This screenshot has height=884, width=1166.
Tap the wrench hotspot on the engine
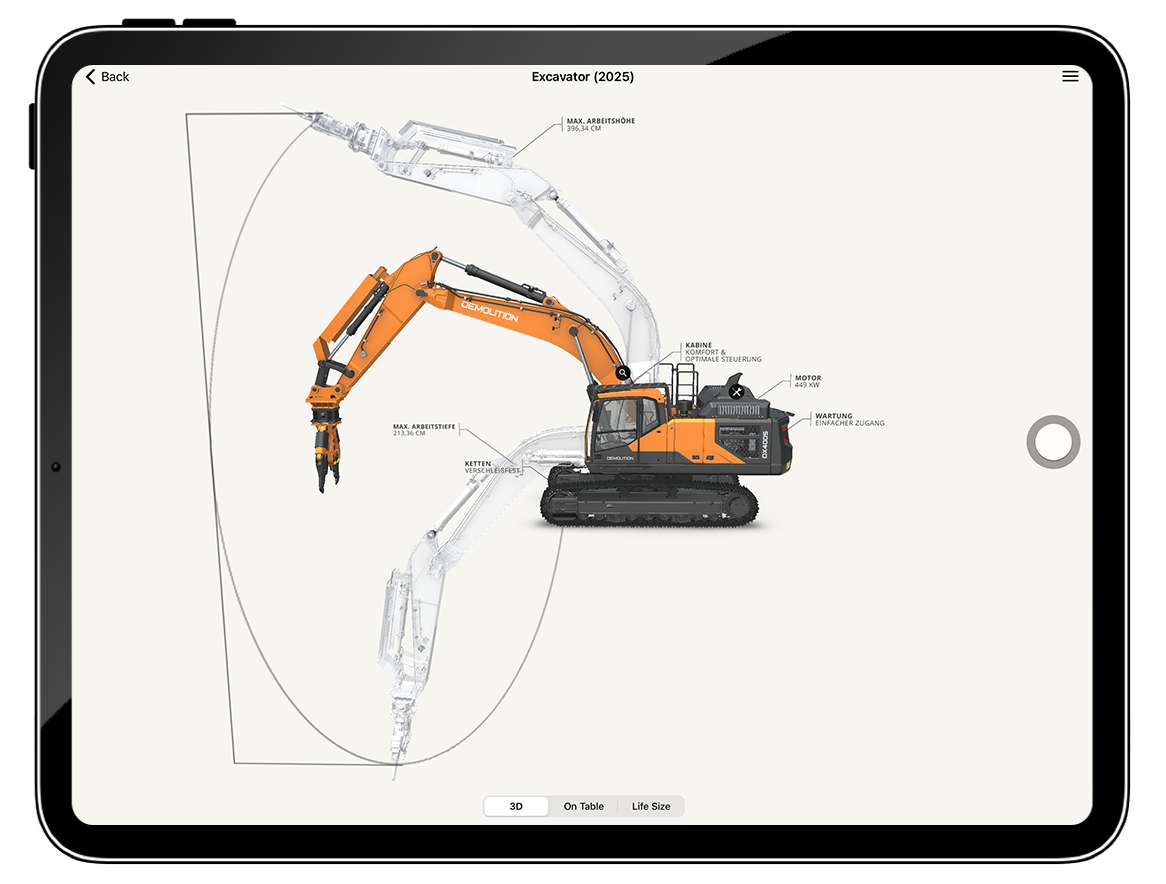(737, 392)
